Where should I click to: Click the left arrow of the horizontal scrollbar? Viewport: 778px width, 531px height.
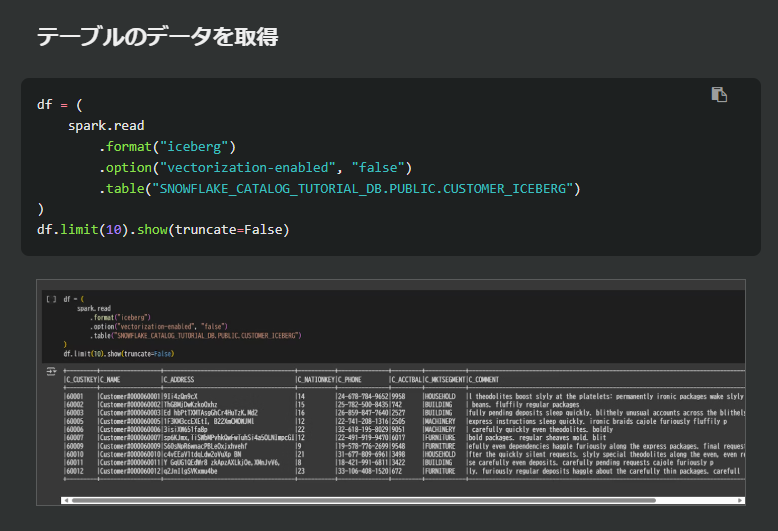point(66,500)
